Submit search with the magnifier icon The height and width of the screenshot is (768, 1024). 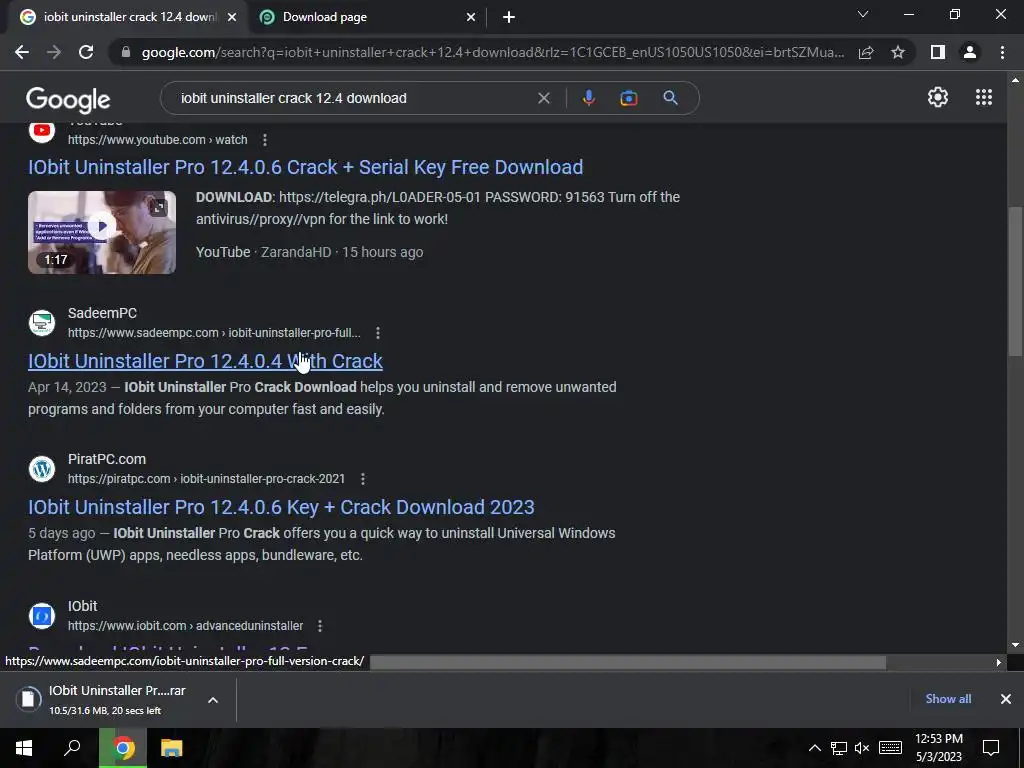click(x=670, y=98)
